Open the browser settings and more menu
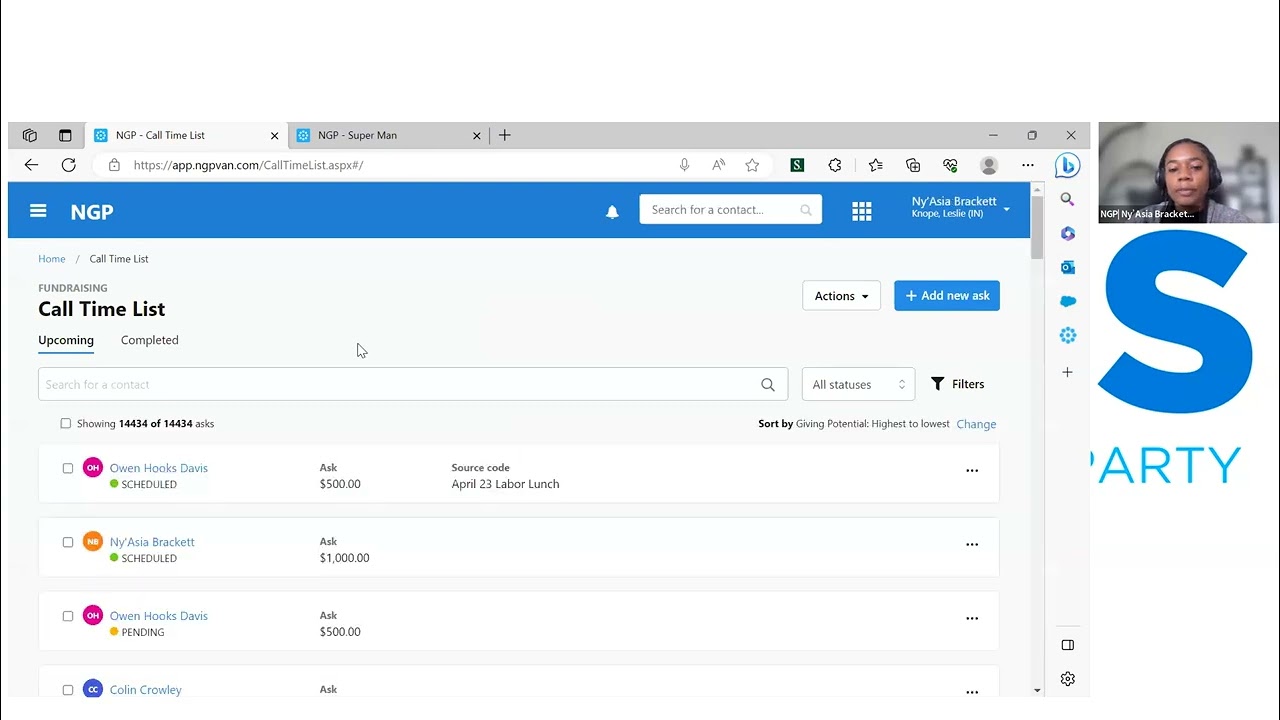The height and width of the screenshot is (720, 1280). (1028, 165)
